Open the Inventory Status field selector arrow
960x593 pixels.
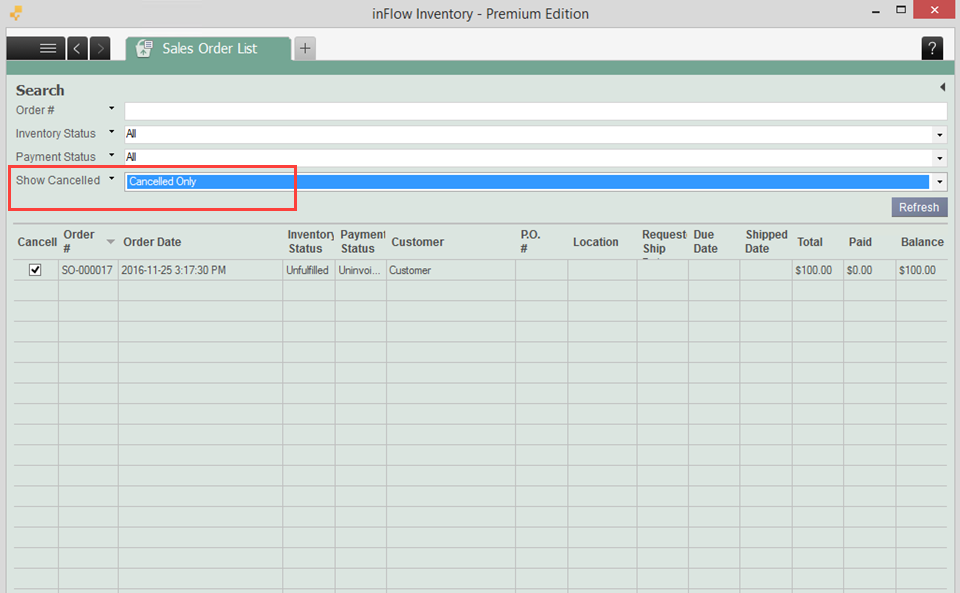point(111,132)
